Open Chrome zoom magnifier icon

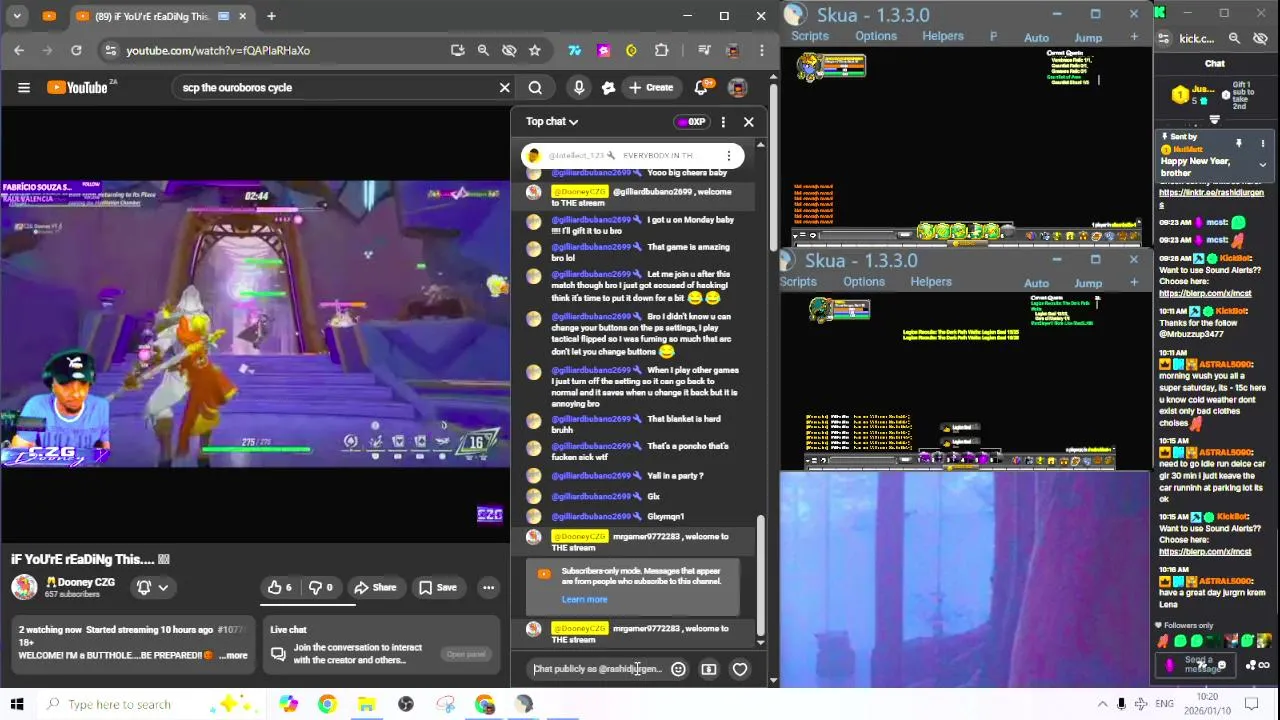483,50
